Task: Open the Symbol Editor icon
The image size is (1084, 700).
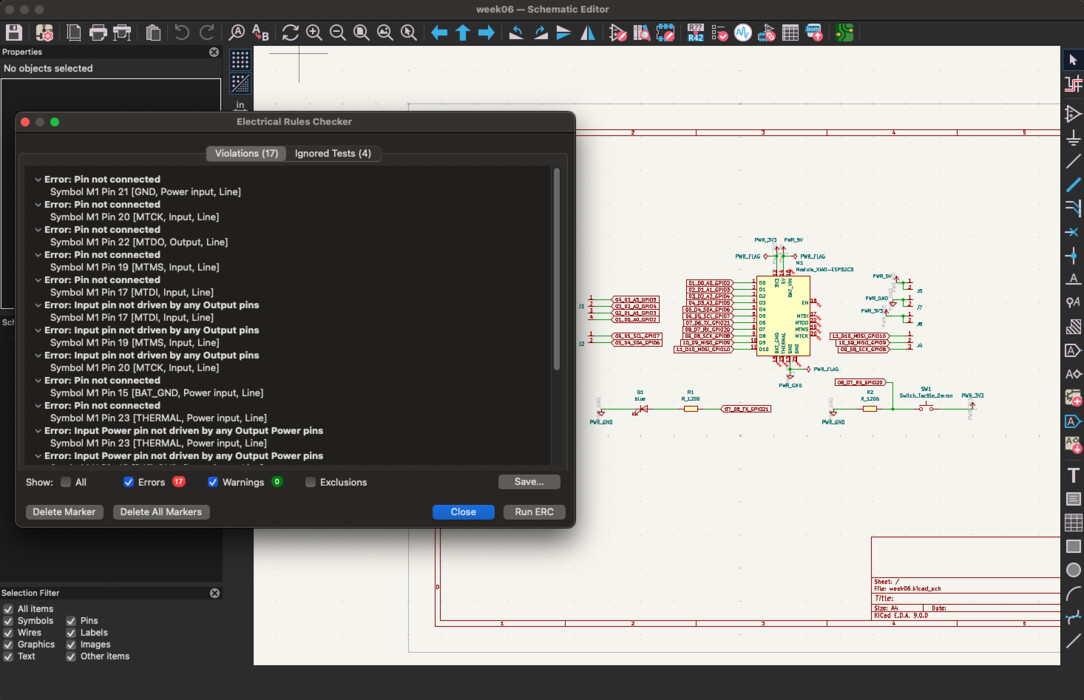Action: 618,32
